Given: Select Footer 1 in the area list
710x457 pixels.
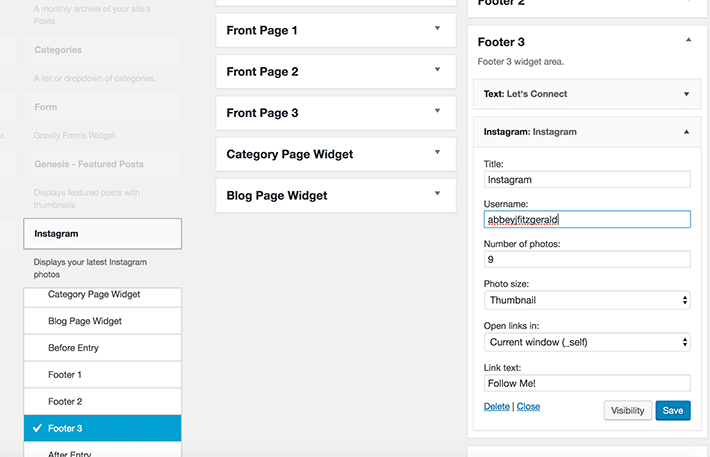Looking at the screenshot, I should [x=102, y=375].
